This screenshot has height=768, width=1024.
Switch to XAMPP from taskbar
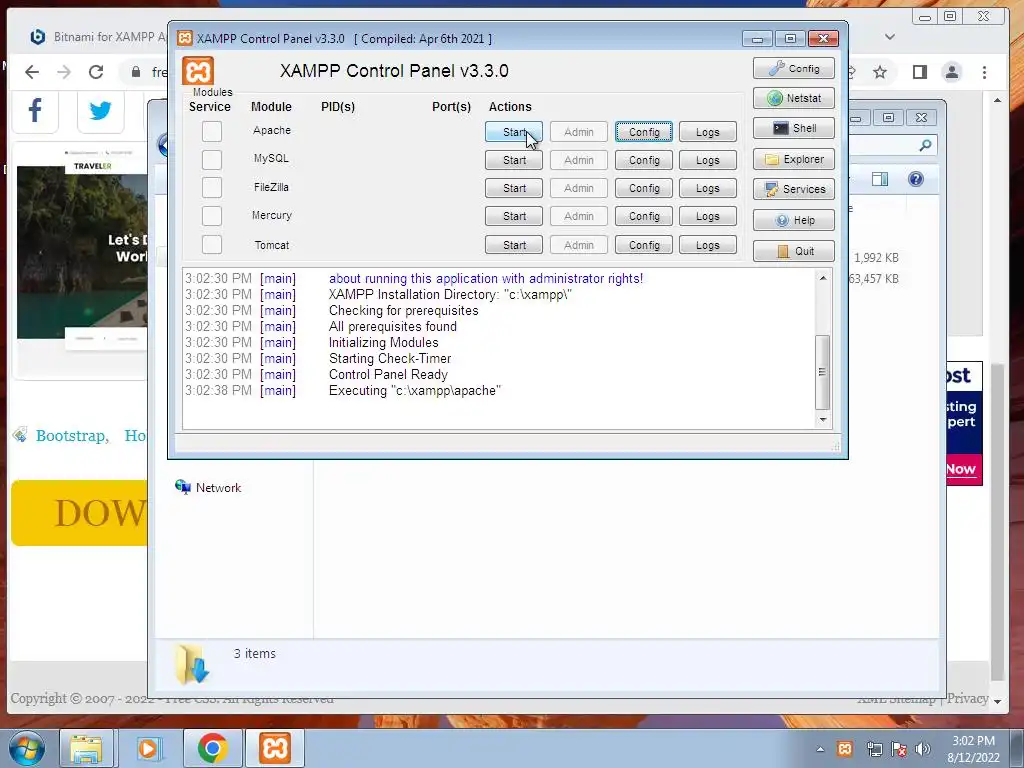click(275, 748)
